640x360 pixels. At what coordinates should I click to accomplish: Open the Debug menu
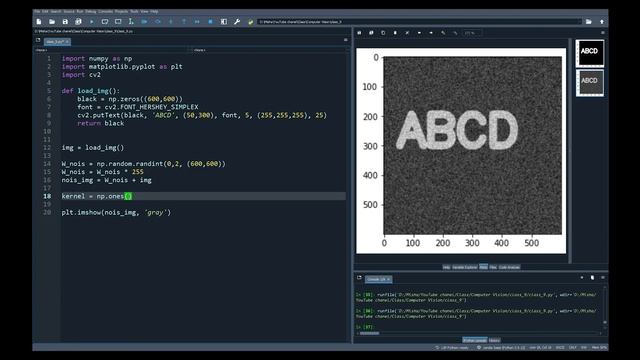[91, 11]
